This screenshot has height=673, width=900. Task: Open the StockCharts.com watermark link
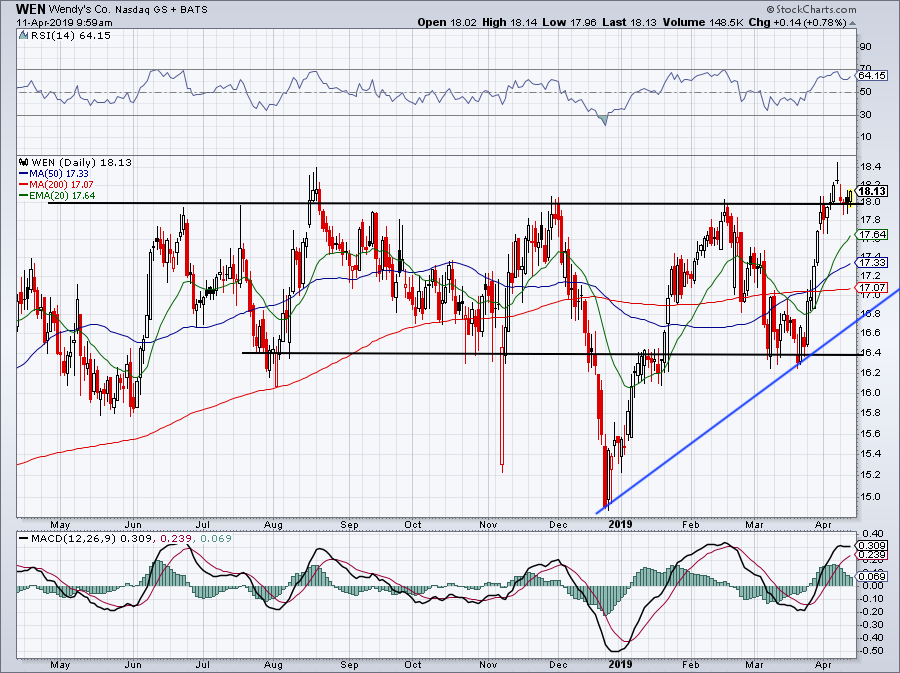click(812, 9)
